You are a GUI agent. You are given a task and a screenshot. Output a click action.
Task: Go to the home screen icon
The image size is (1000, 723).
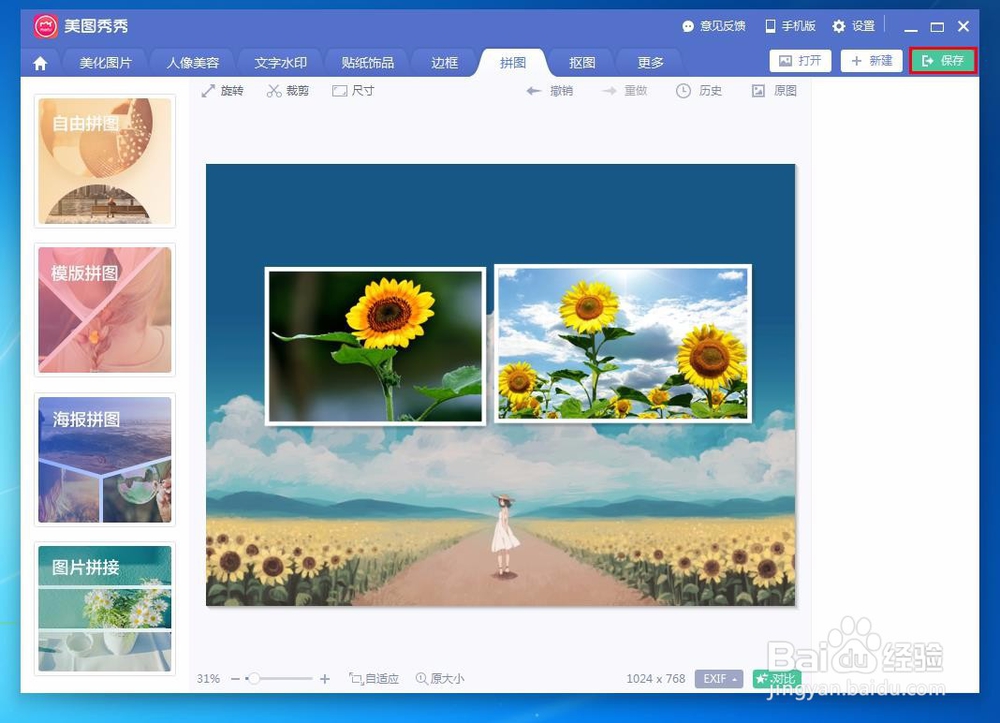[40, 63]
